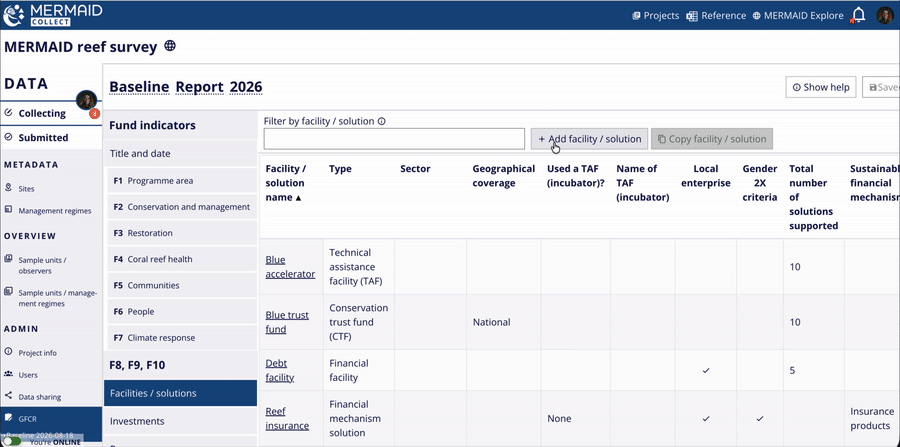Open the Debt facility link
The image size is (900, 447).
(x=280, y=370)
